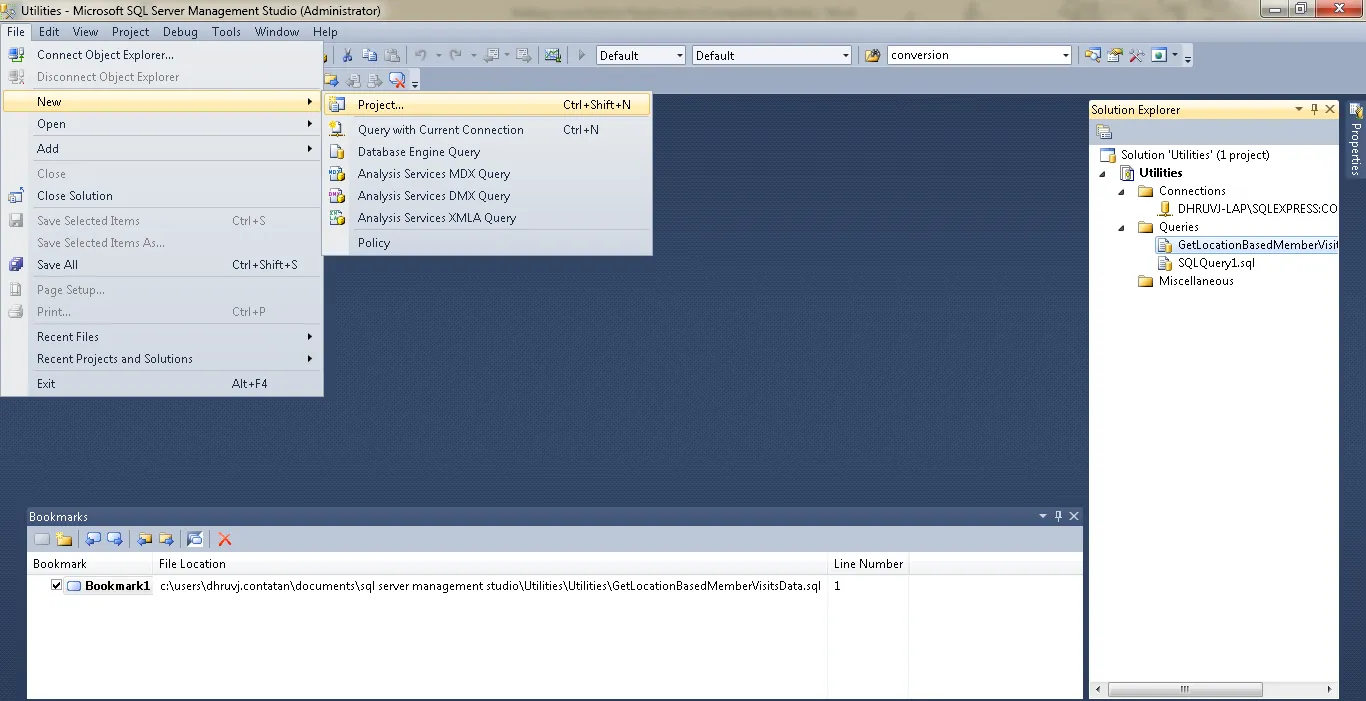Click the Find in Files folder icon

pyautogui.click(x=872, y=56)
